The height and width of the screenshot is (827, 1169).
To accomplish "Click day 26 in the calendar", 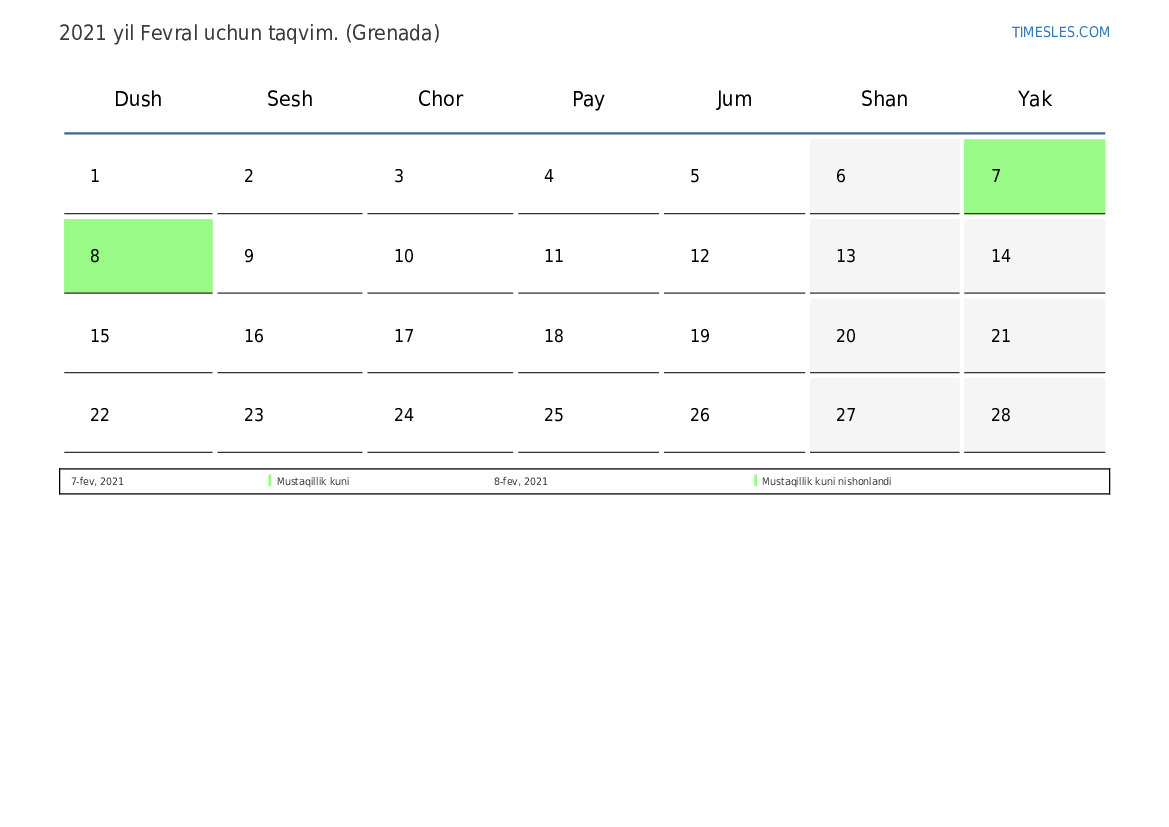I will coord(734,415).
